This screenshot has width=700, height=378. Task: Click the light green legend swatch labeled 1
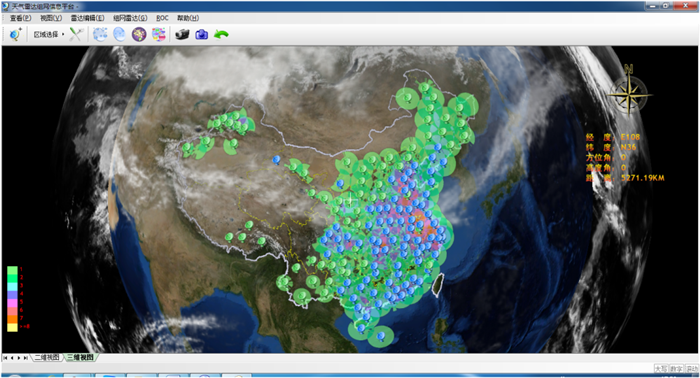(x=12, y=270)
